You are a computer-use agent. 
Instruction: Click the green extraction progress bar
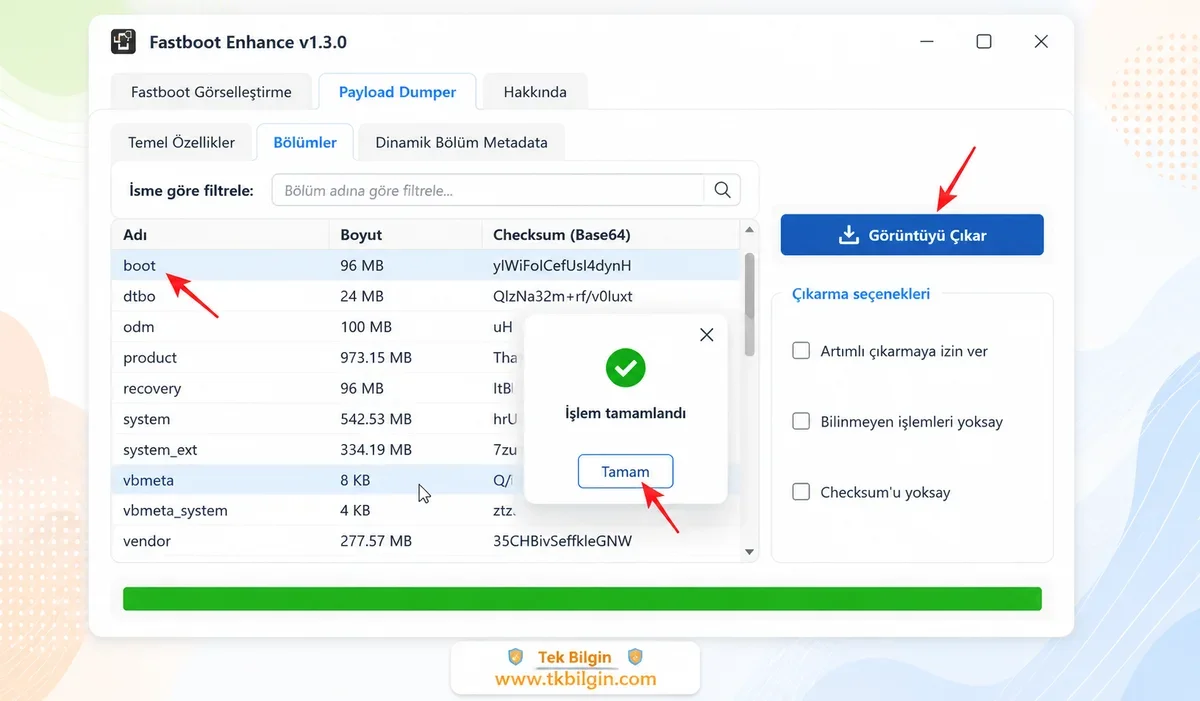582,598
